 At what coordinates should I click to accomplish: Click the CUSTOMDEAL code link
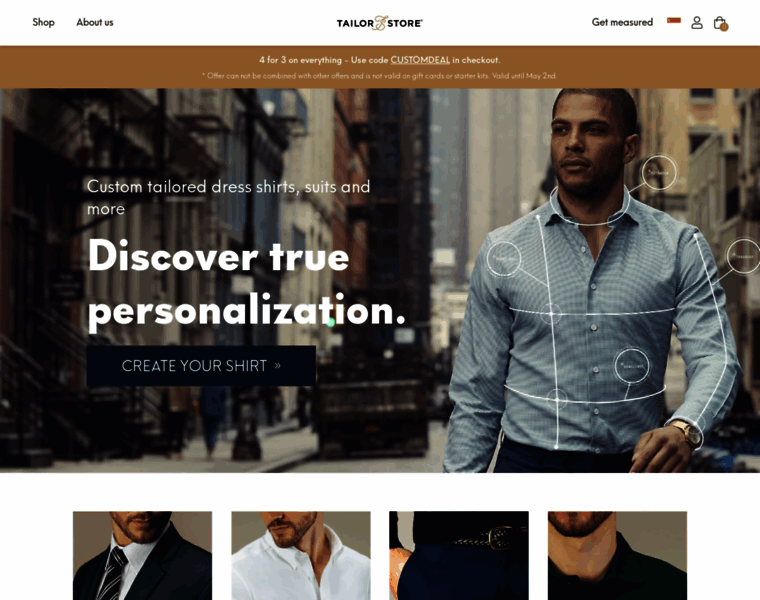click(x=420, y=60)
